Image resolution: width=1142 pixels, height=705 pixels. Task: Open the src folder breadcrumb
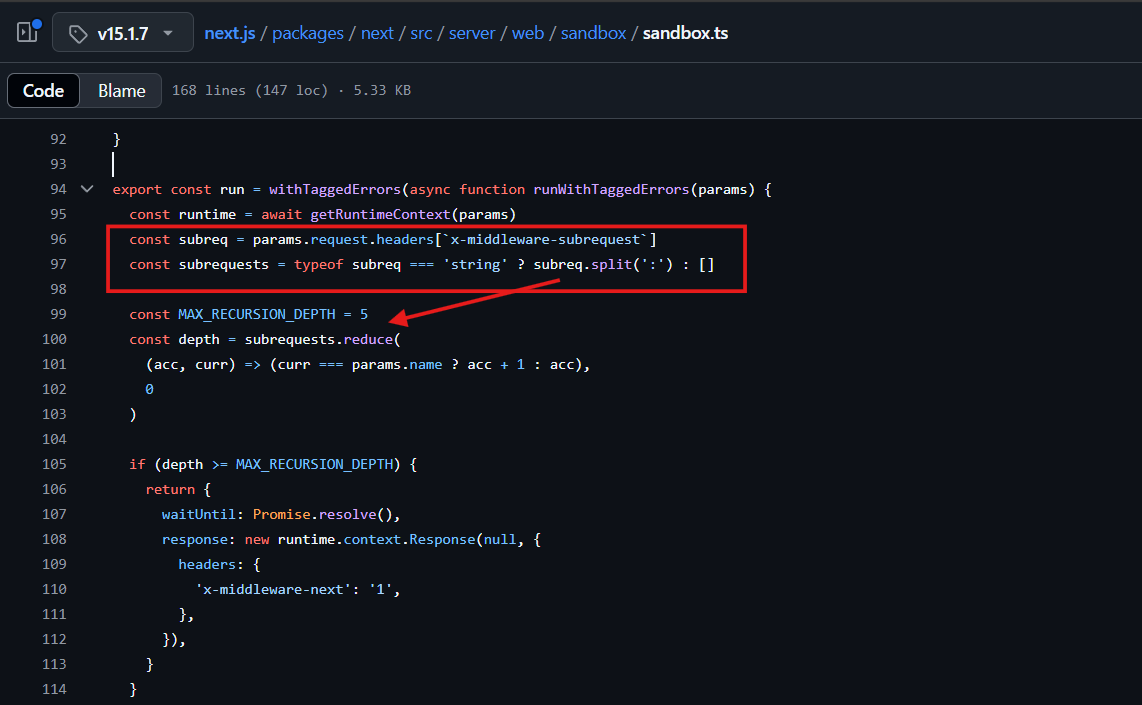[x=421, y=33]
